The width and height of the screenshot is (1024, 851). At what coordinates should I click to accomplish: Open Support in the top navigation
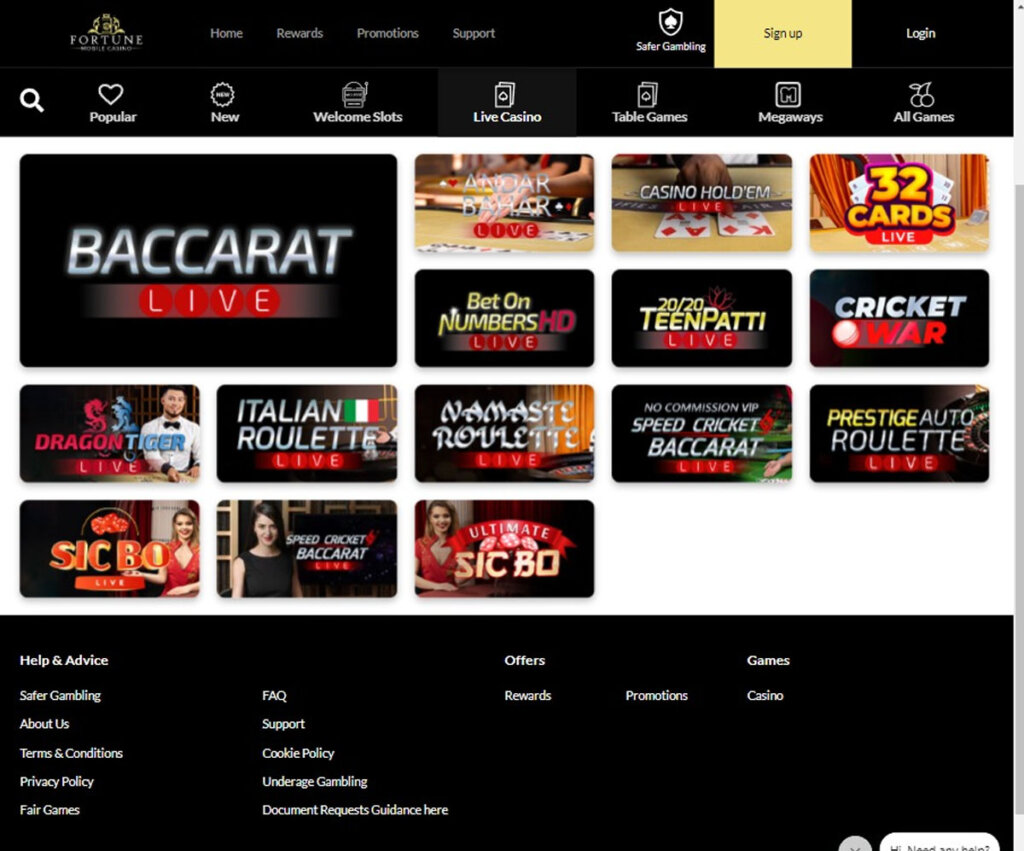pyautogui.click(x=473, y=33)
